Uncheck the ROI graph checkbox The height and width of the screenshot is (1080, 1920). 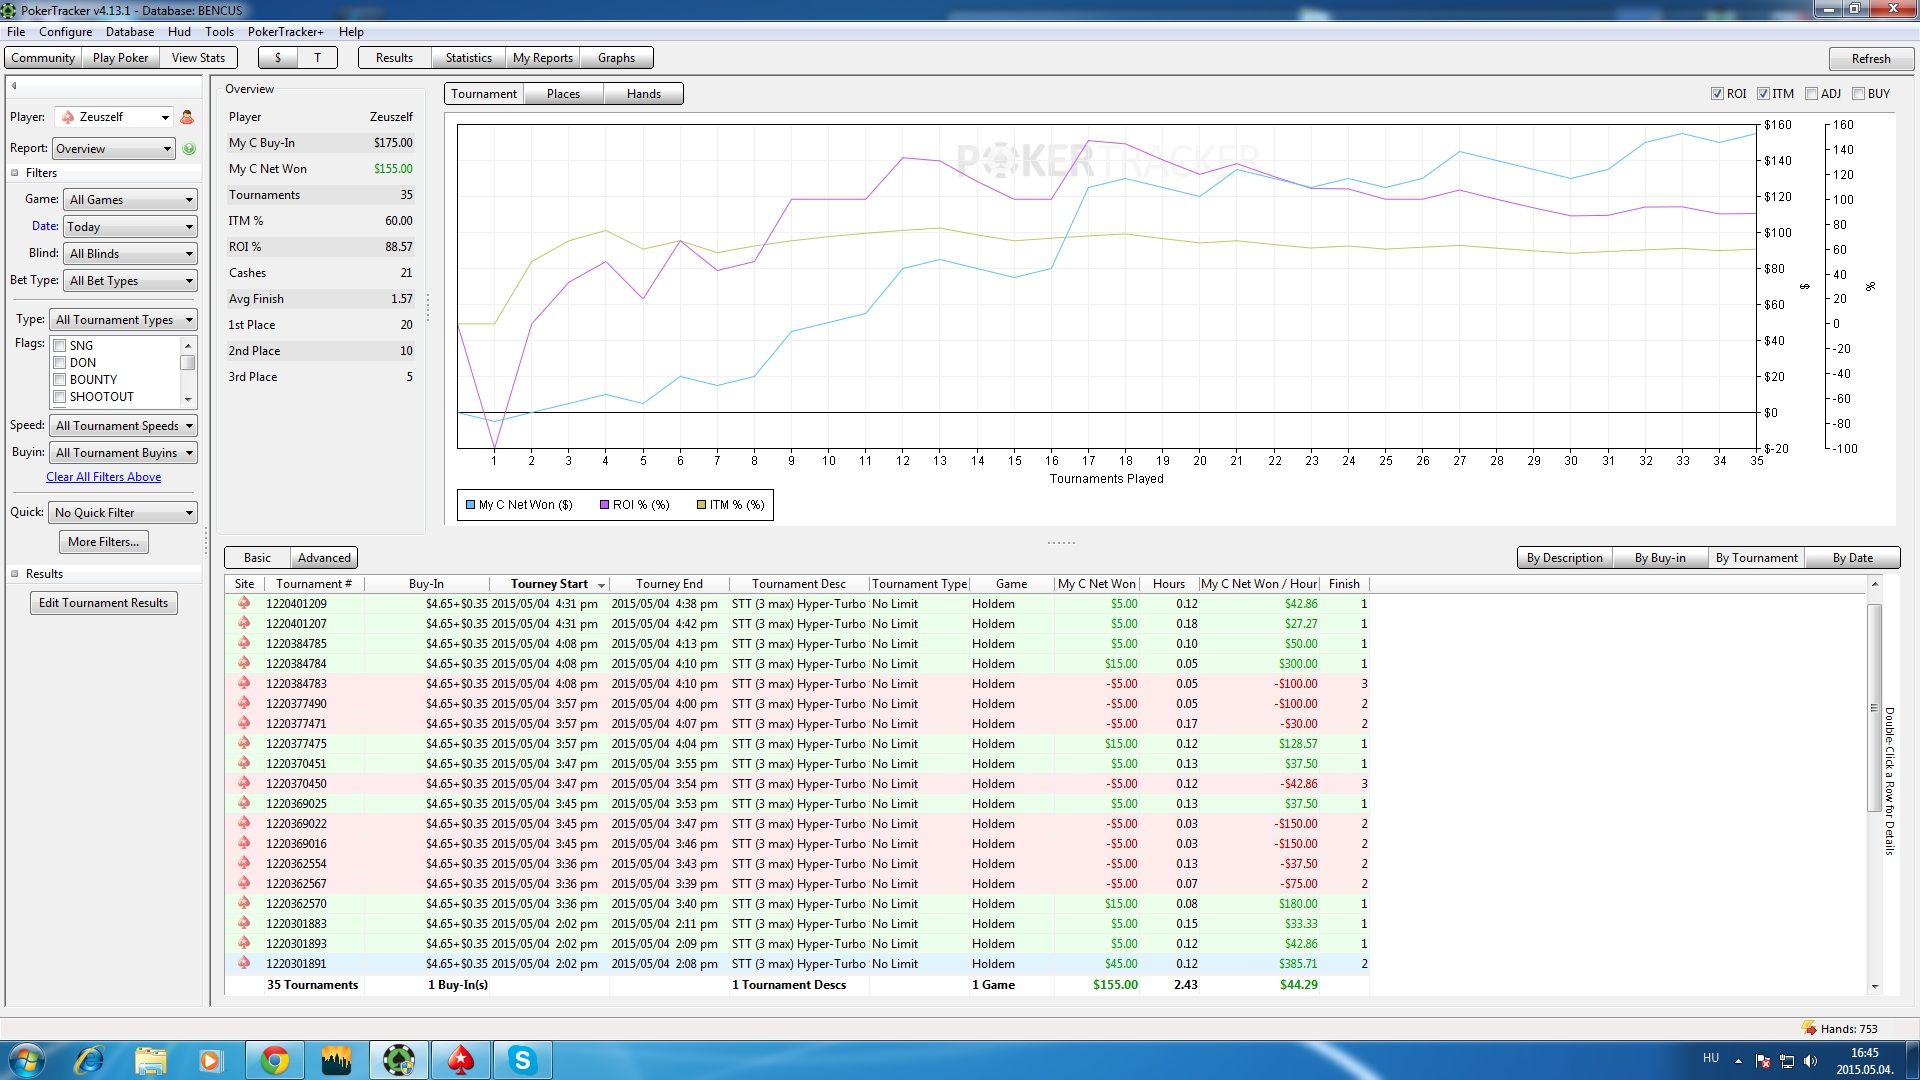[x=1717, y=94]
